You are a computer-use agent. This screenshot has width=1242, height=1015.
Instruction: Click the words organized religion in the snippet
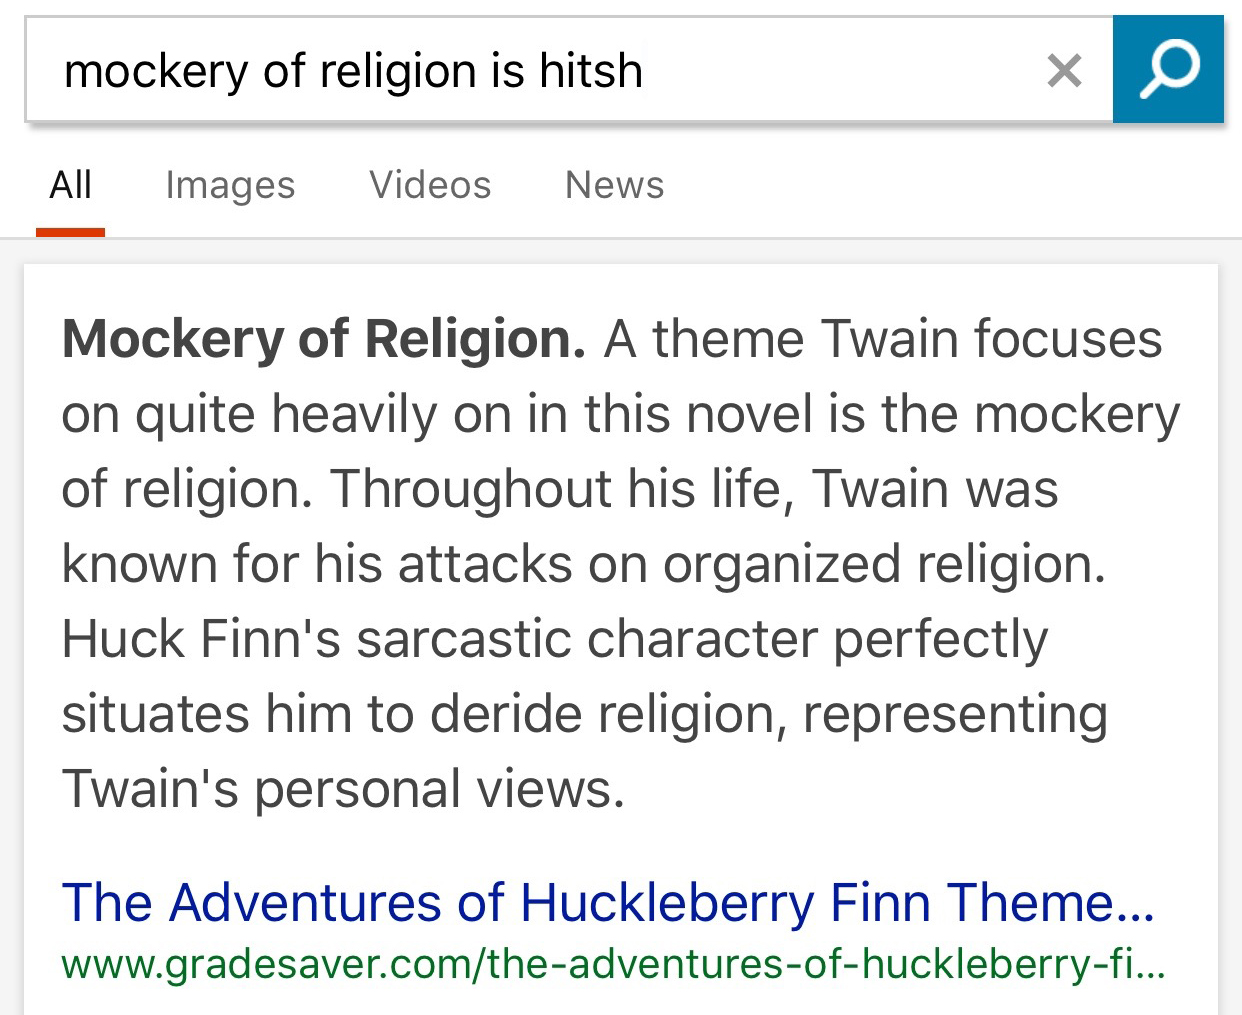[x=884, y=564]
